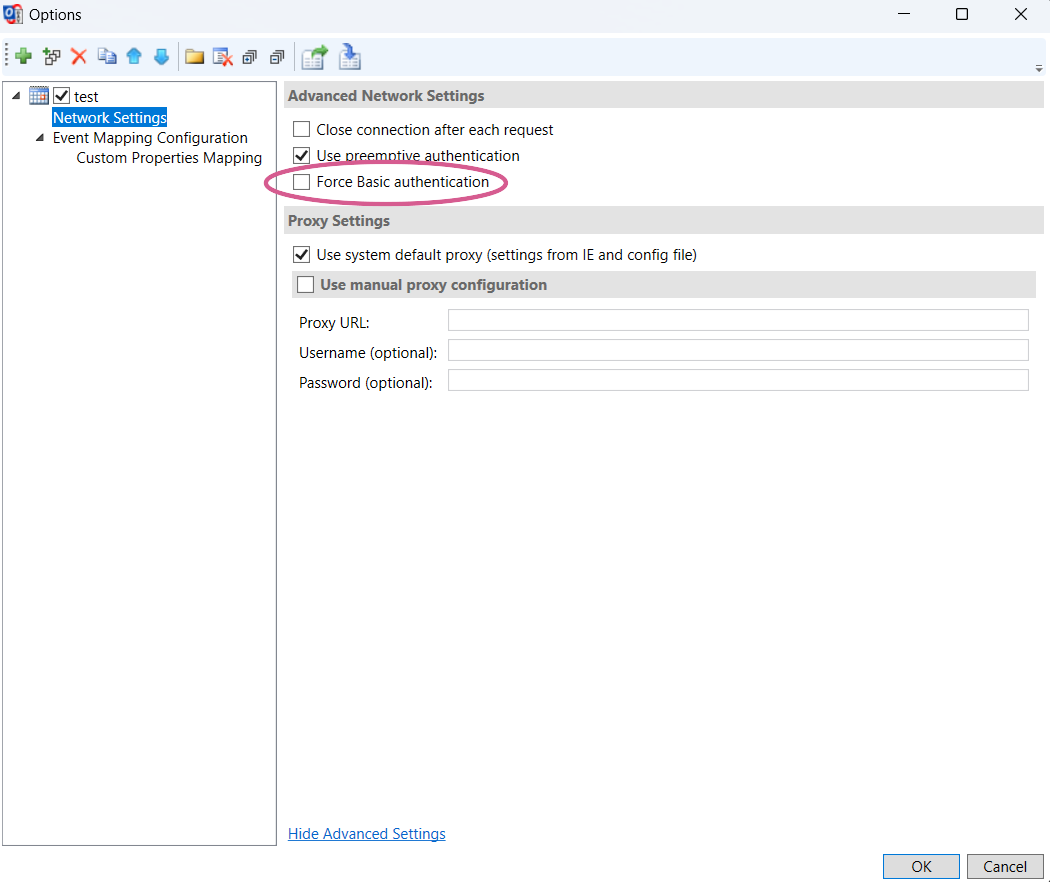
Task: Click the export profiles icon with green arrow
Action: point(315,57)
